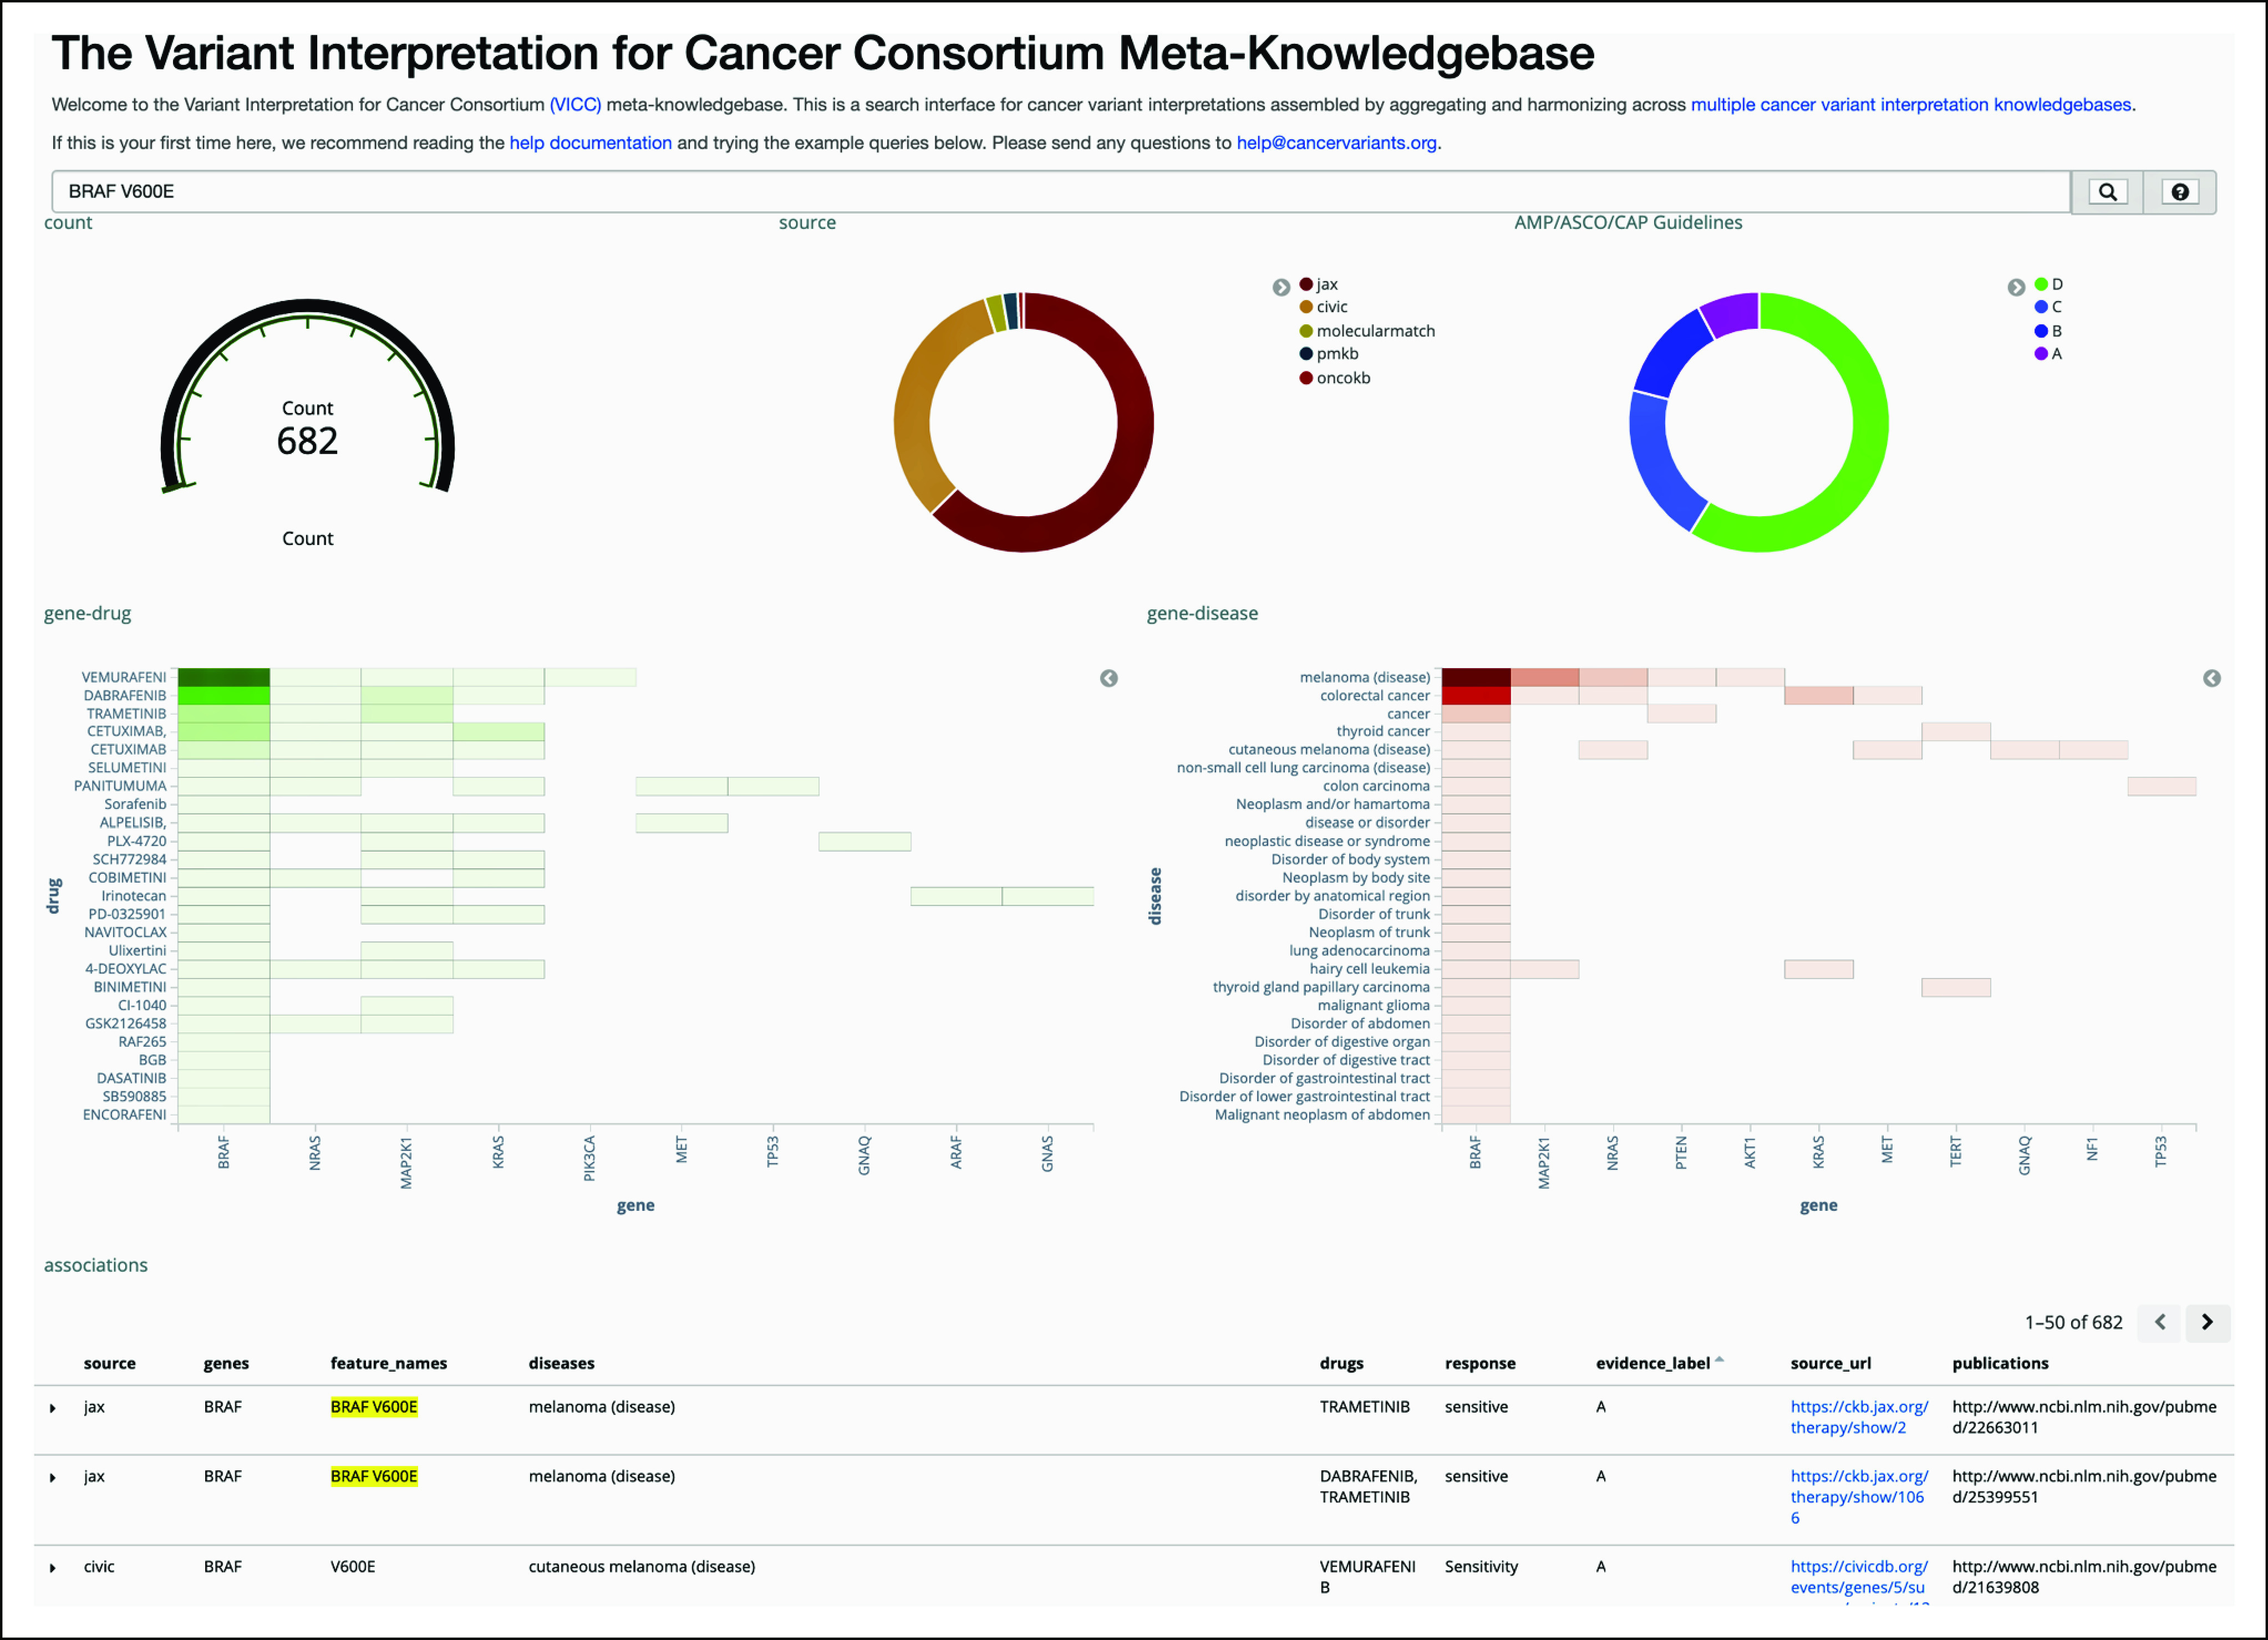The width and height of the screenshot is (2268, 1640).
Task: Click the search magnifier button
Action: (x=2107, y=192)
